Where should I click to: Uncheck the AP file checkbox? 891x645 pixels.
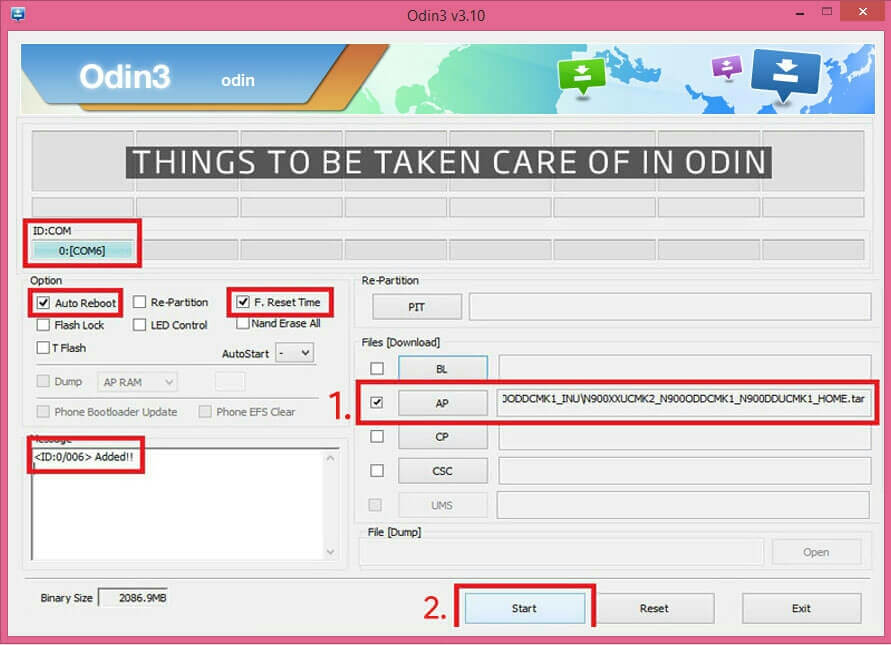(x=376, y=402)
